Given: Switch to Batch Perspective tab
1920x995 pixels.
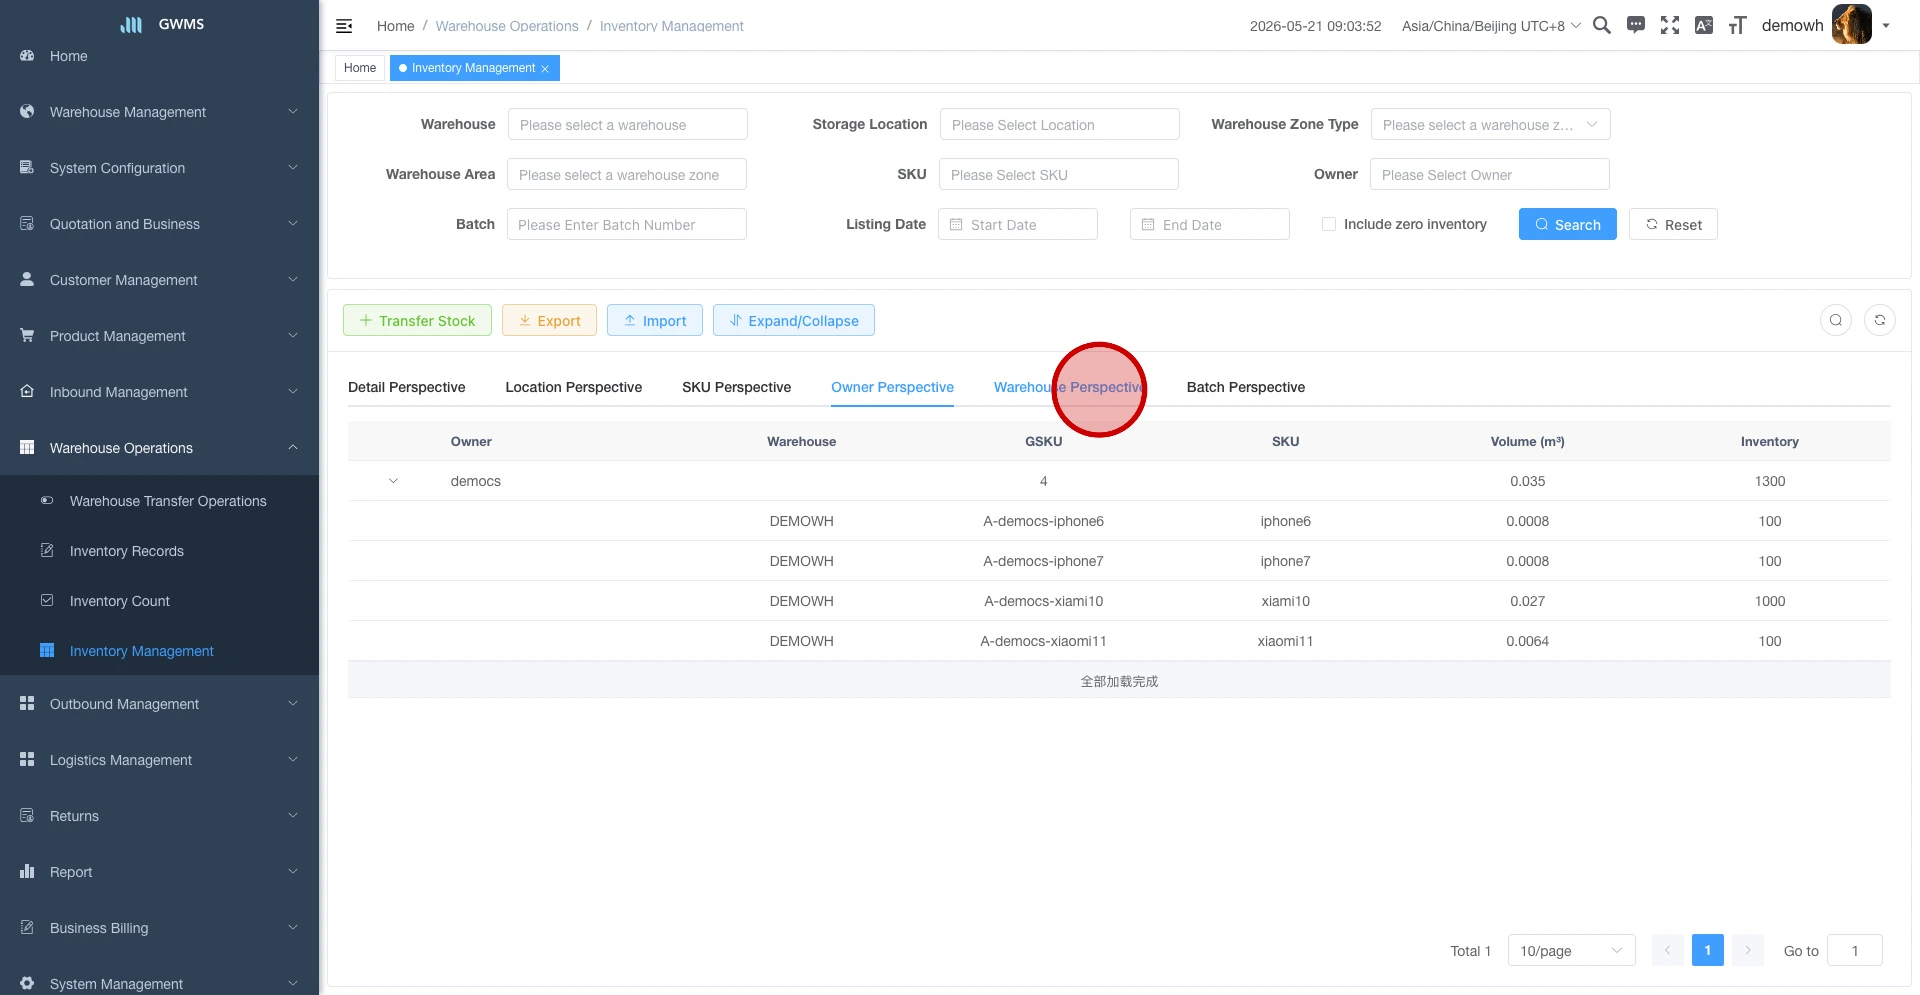Looking at the screenshot, I should pos(1245,387).
